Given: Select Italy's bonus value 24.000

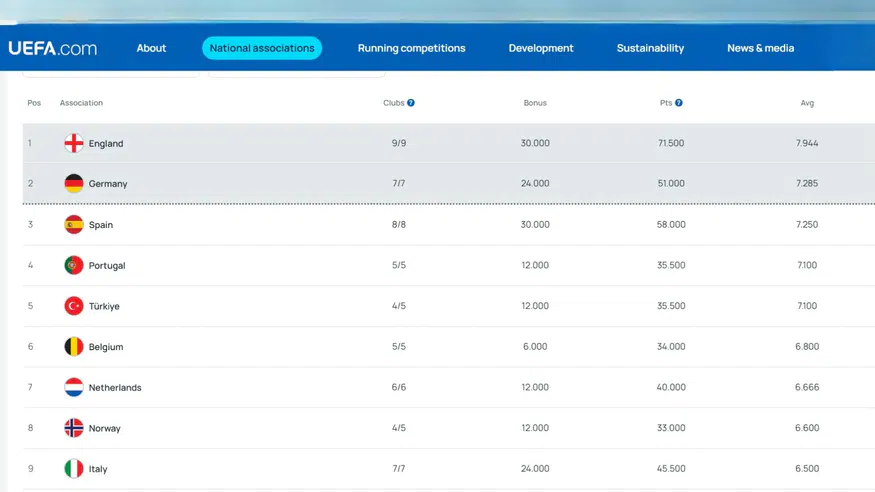Looking at the screenshot, I should click(535, 469).
